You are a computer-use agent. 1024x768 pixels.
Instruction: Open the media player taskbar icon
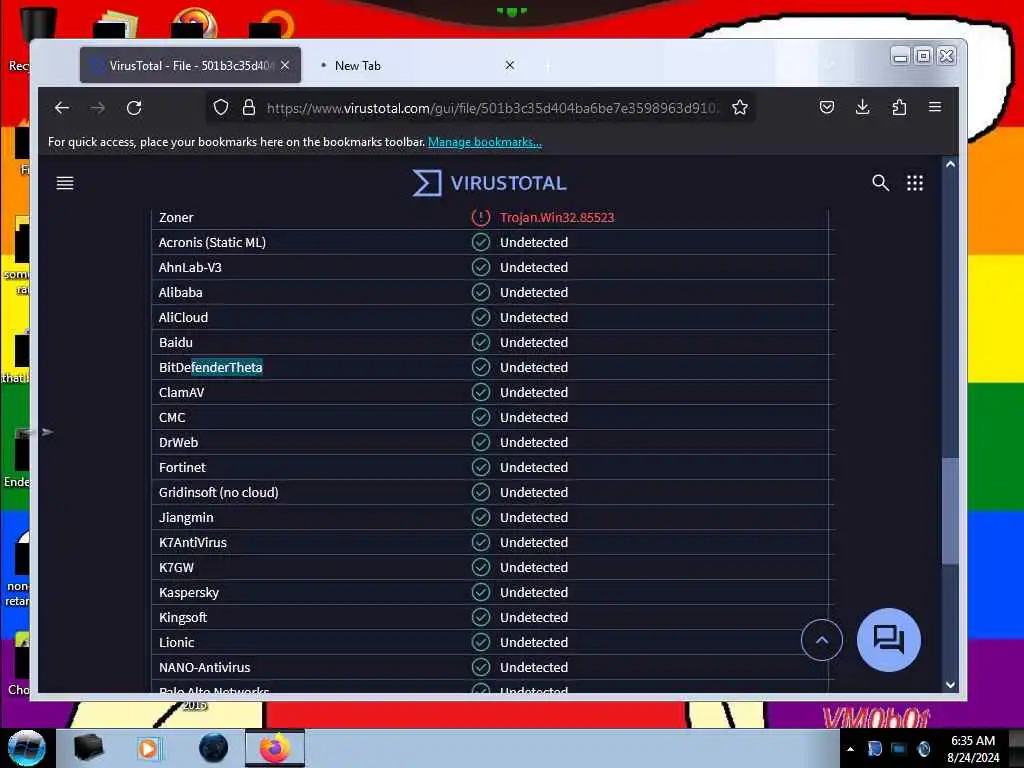click(148, 748)
